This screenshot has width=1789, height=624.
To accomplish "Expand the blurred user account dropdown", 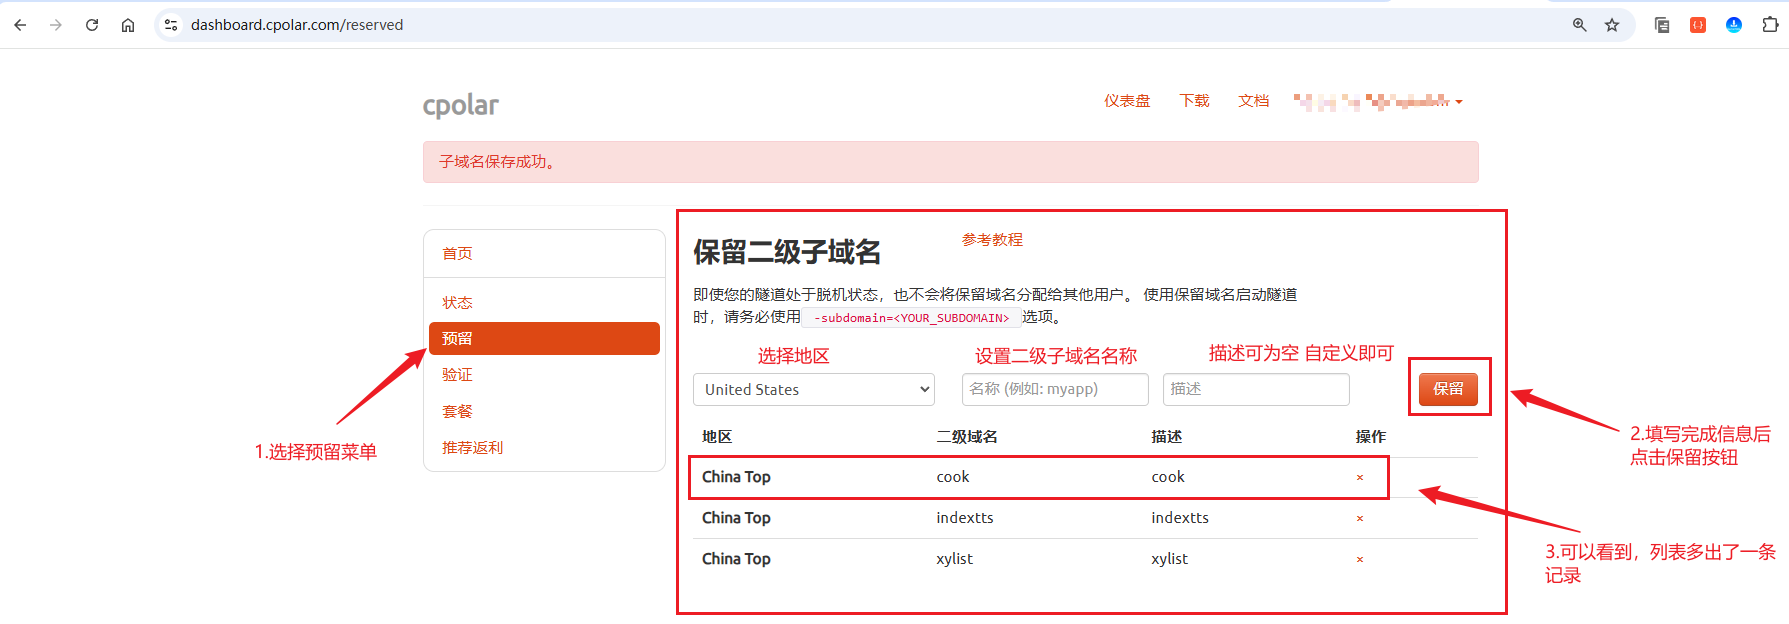I will (x=1378, y=101).
